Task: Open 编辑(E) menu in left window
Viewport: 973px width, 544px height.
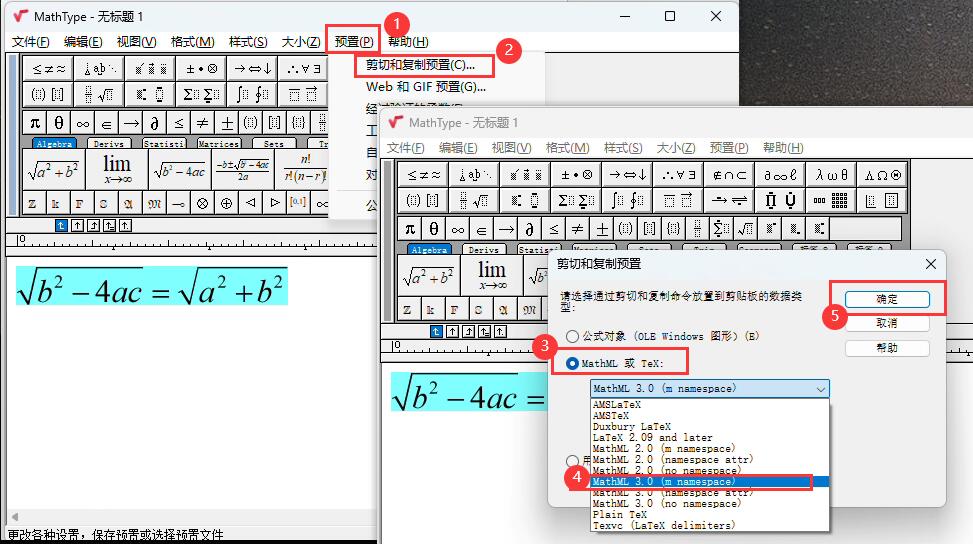Action: (x=83, y=42)
